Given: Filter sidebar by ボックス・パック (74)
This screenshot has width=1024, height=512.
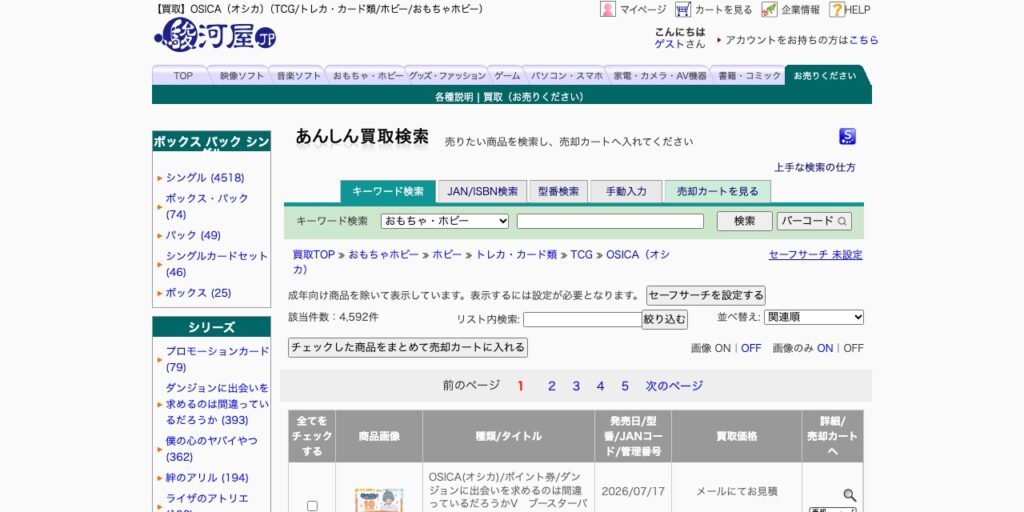Looking at the screenshot, I should [207, 206].
